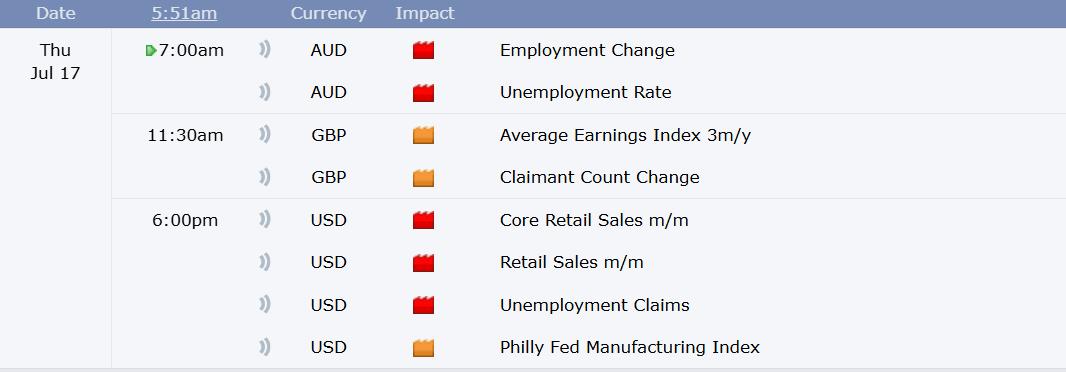Select the Thu Jul 17 date cell

point(55,61)
